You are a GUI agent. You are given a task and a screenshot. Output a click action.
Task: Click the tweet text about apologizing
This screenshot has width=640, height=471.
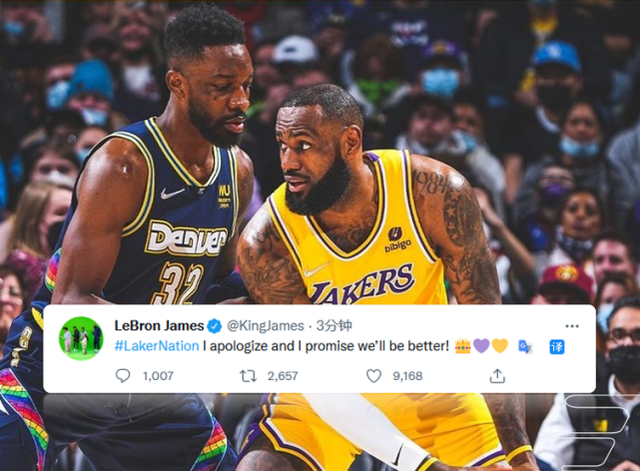tap(326, 346)
